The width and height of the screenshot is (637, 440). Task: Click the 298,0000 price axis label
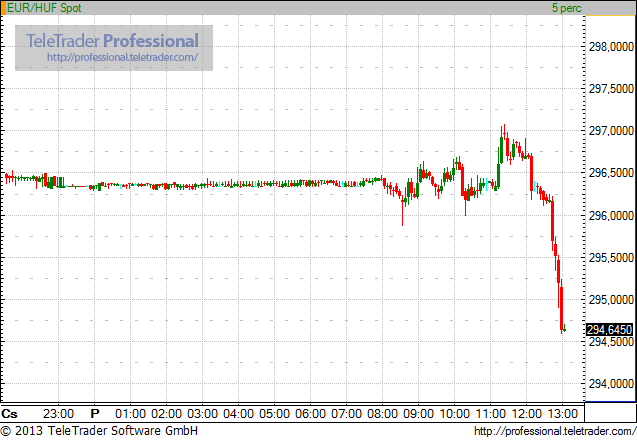coord(611,47)
